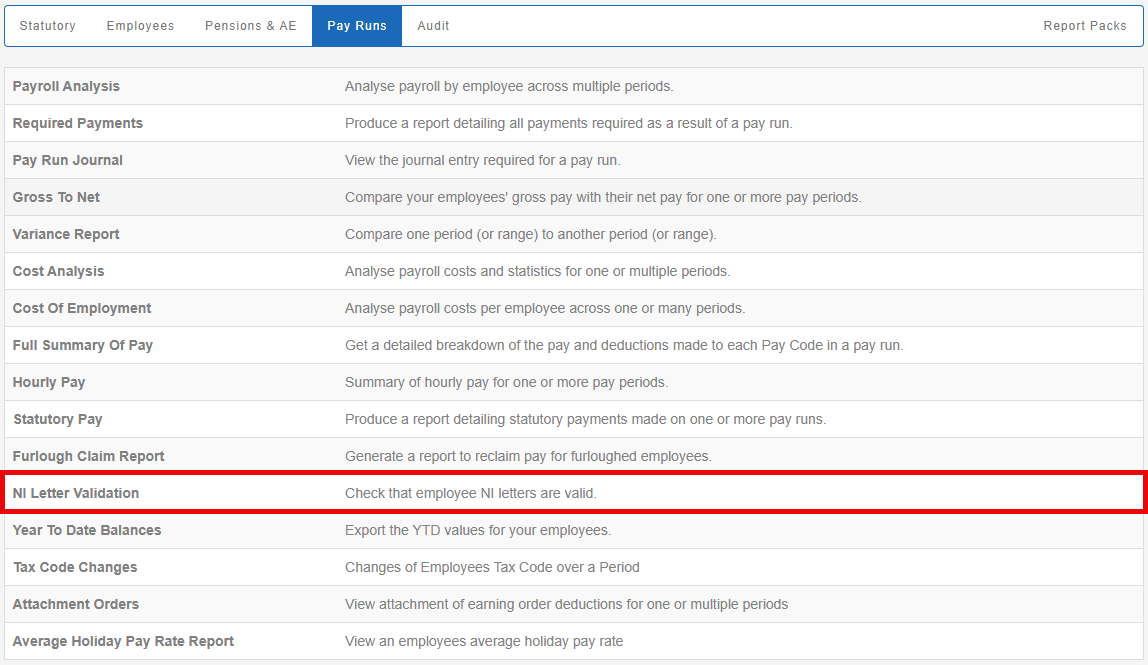Open the Gross To Net report
The width and height of the screenshot is (1148, 665).
click(57, 198)
